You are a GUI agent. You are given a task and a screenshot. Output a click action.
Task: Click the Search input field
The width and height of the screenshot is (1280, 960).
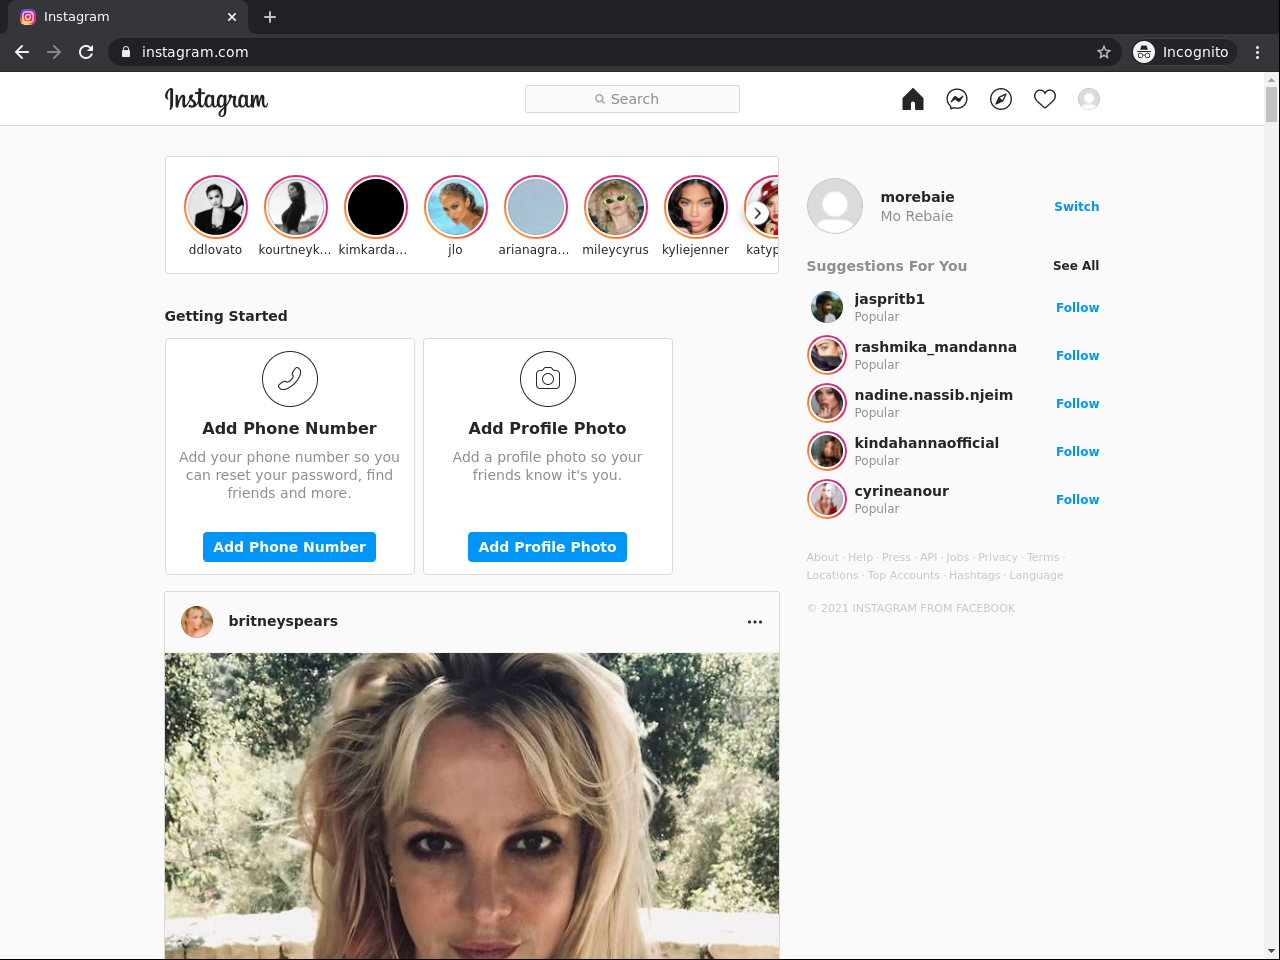[x=632, y=99]
